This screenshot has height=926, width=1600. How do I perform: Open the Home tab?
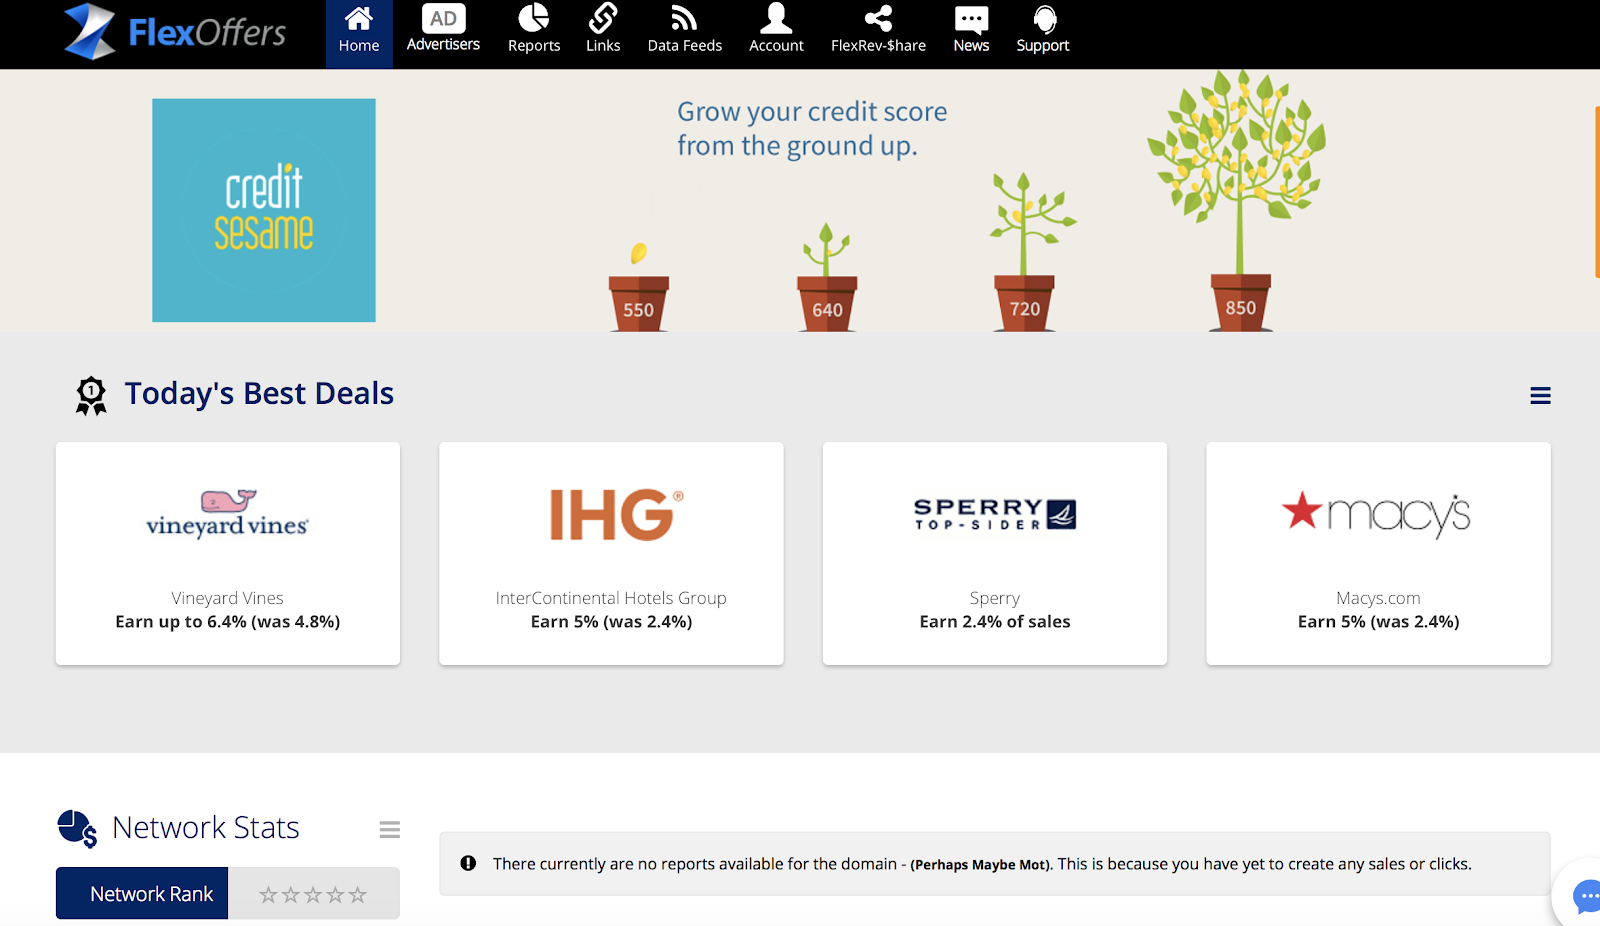(359, 34)
